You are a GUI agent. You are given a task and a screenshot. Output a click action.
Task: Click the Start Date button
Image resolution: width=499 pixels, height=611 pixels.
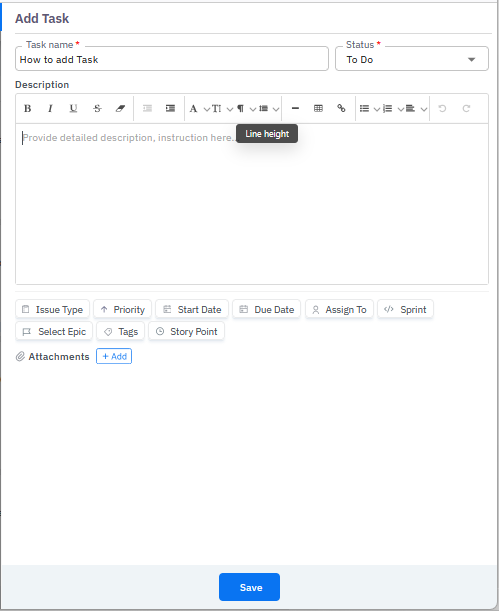(192, 309)
